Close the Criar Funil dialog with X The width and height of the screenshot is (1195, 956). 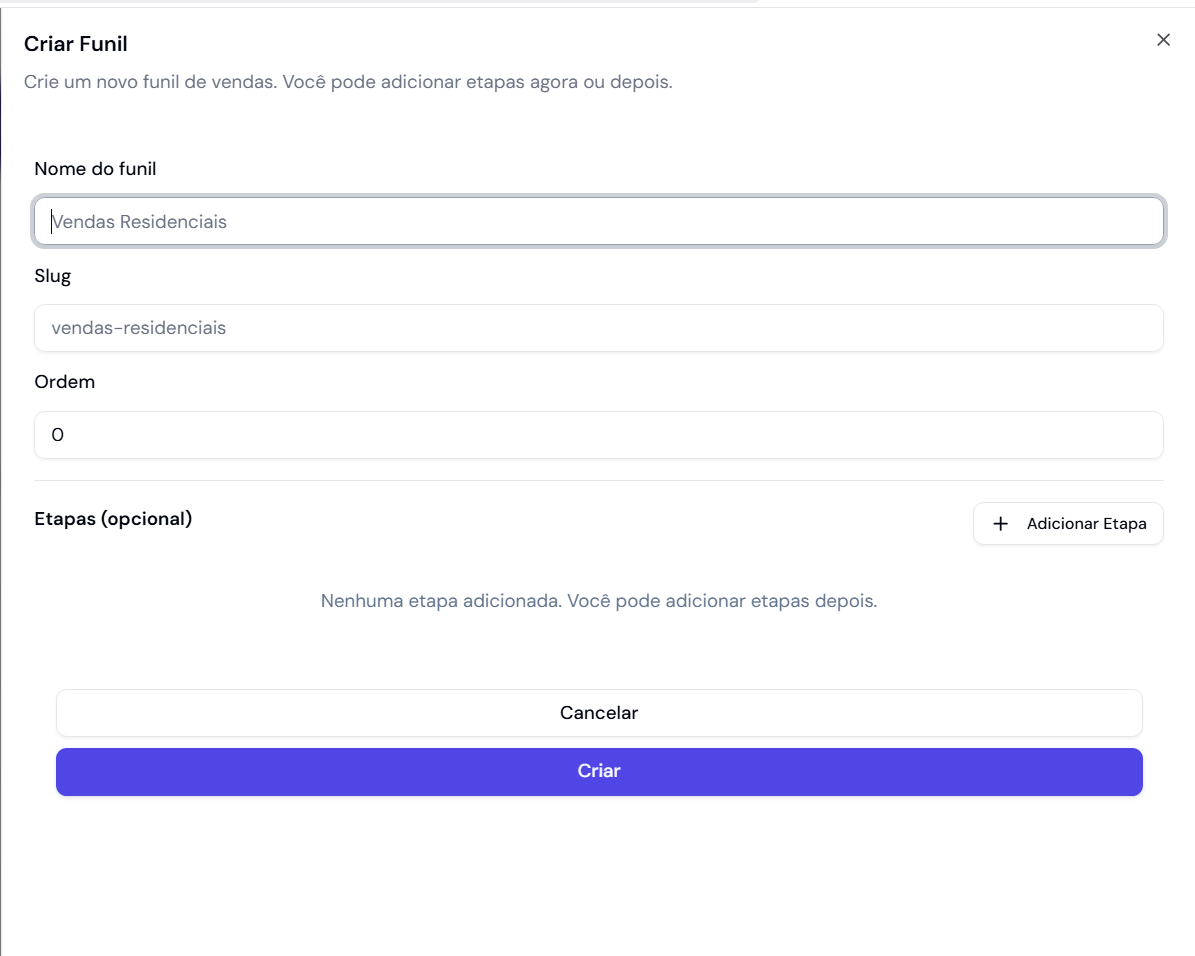coord(1163,40)
